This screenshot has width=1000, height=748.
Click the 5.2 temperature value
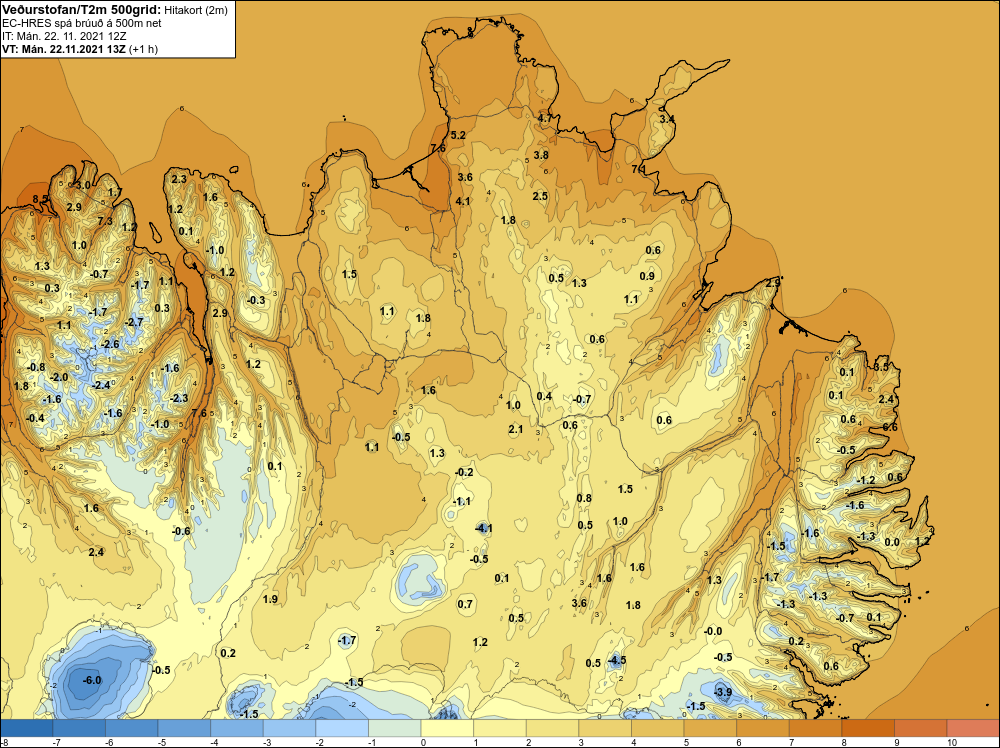458,135
